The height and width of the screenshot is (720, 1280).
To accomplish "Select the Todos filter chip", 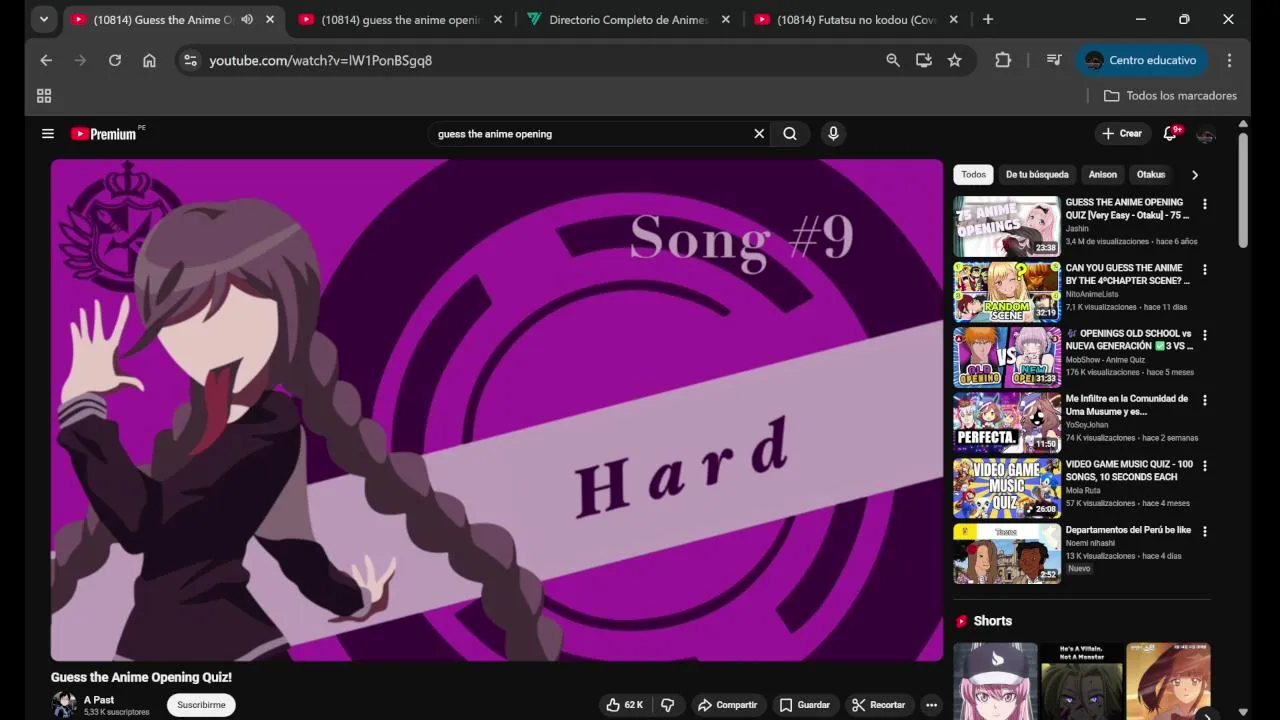I will point(974,175).
